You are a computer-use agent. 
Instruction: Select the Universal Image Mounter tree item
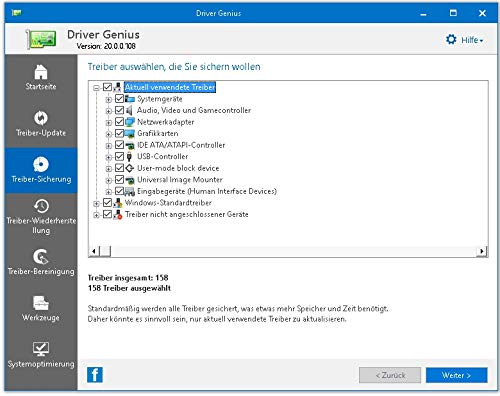pos(180,180)
